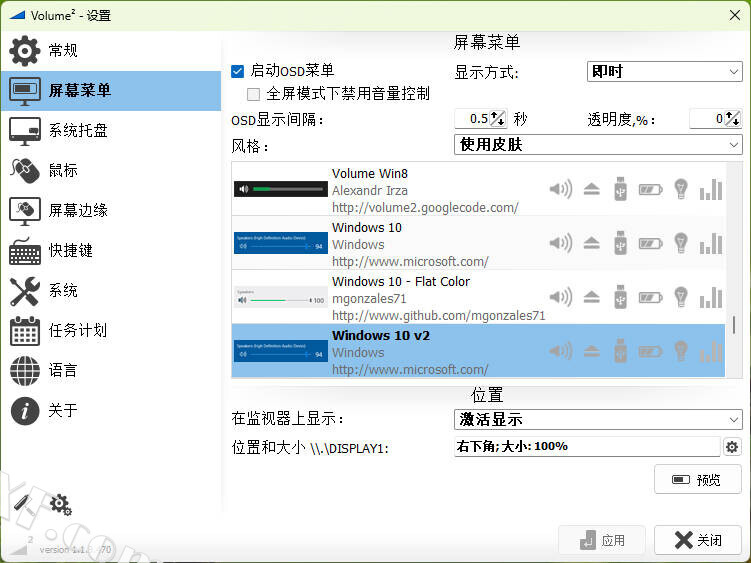Select the Volume Win8 skin thumbnail
This screenshot has height=563, width=751.
point(280,189)
